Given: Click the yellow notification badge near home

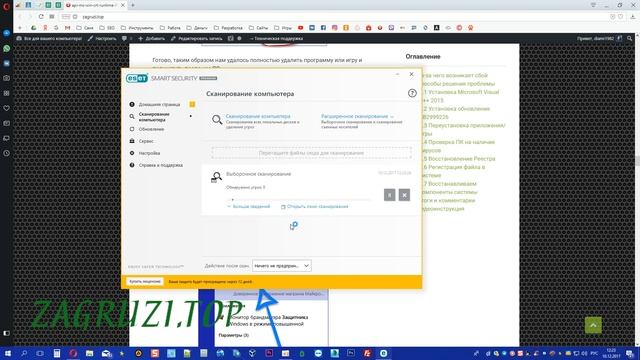Looking at the screenshot, I should 192,104.
